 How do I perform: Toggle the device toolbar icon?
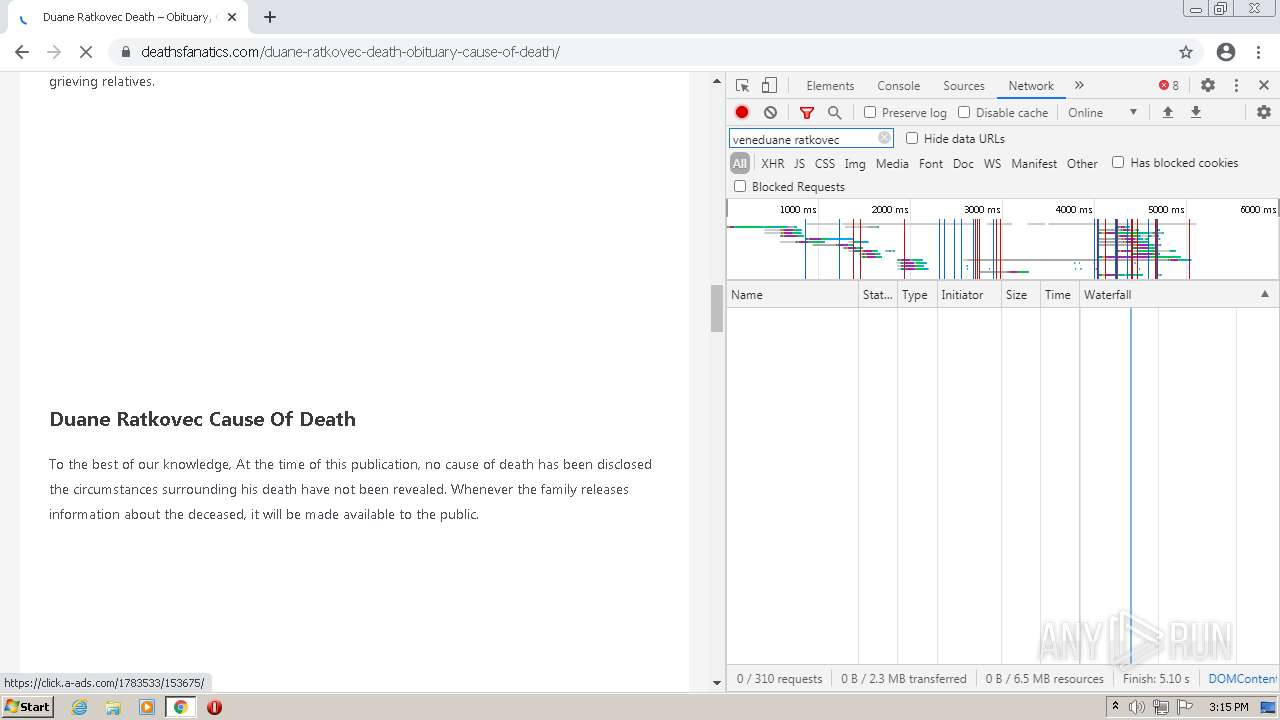coord(769,85)
